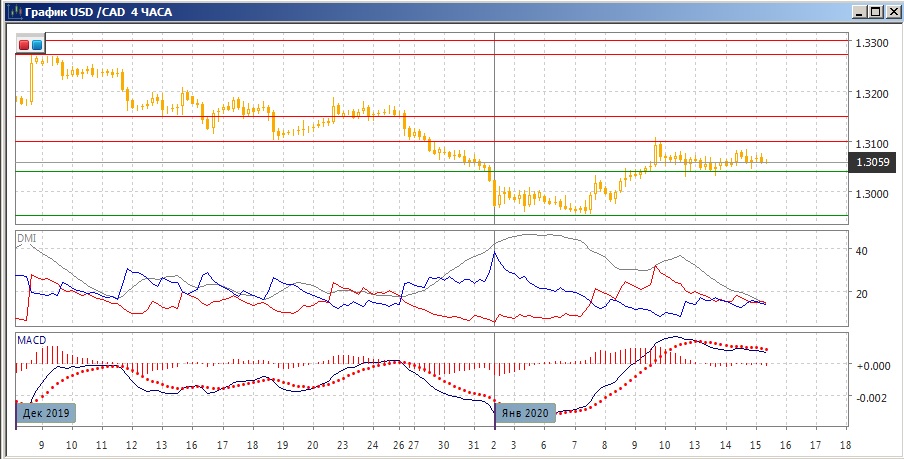
Task: Click the blue square chart button
Action: [37, 45]
